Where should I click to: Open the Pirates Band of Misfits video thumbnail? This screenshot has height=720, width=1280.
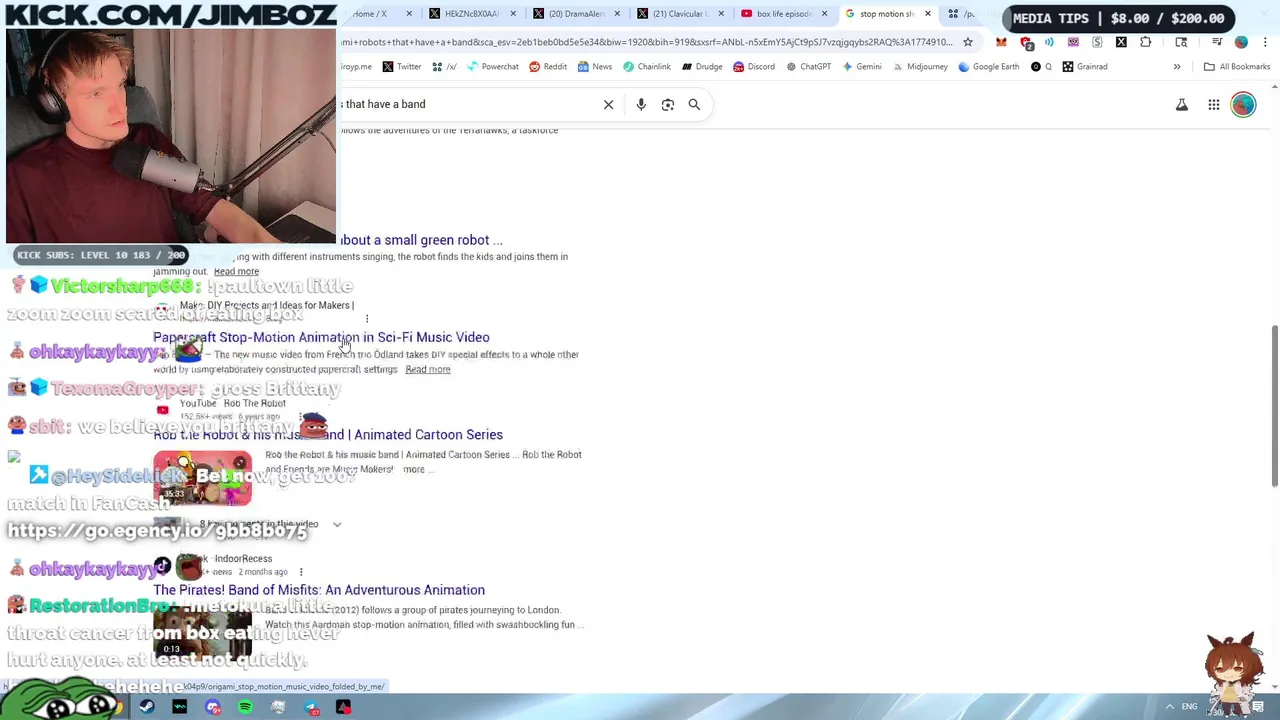click(x=203, y=634)
